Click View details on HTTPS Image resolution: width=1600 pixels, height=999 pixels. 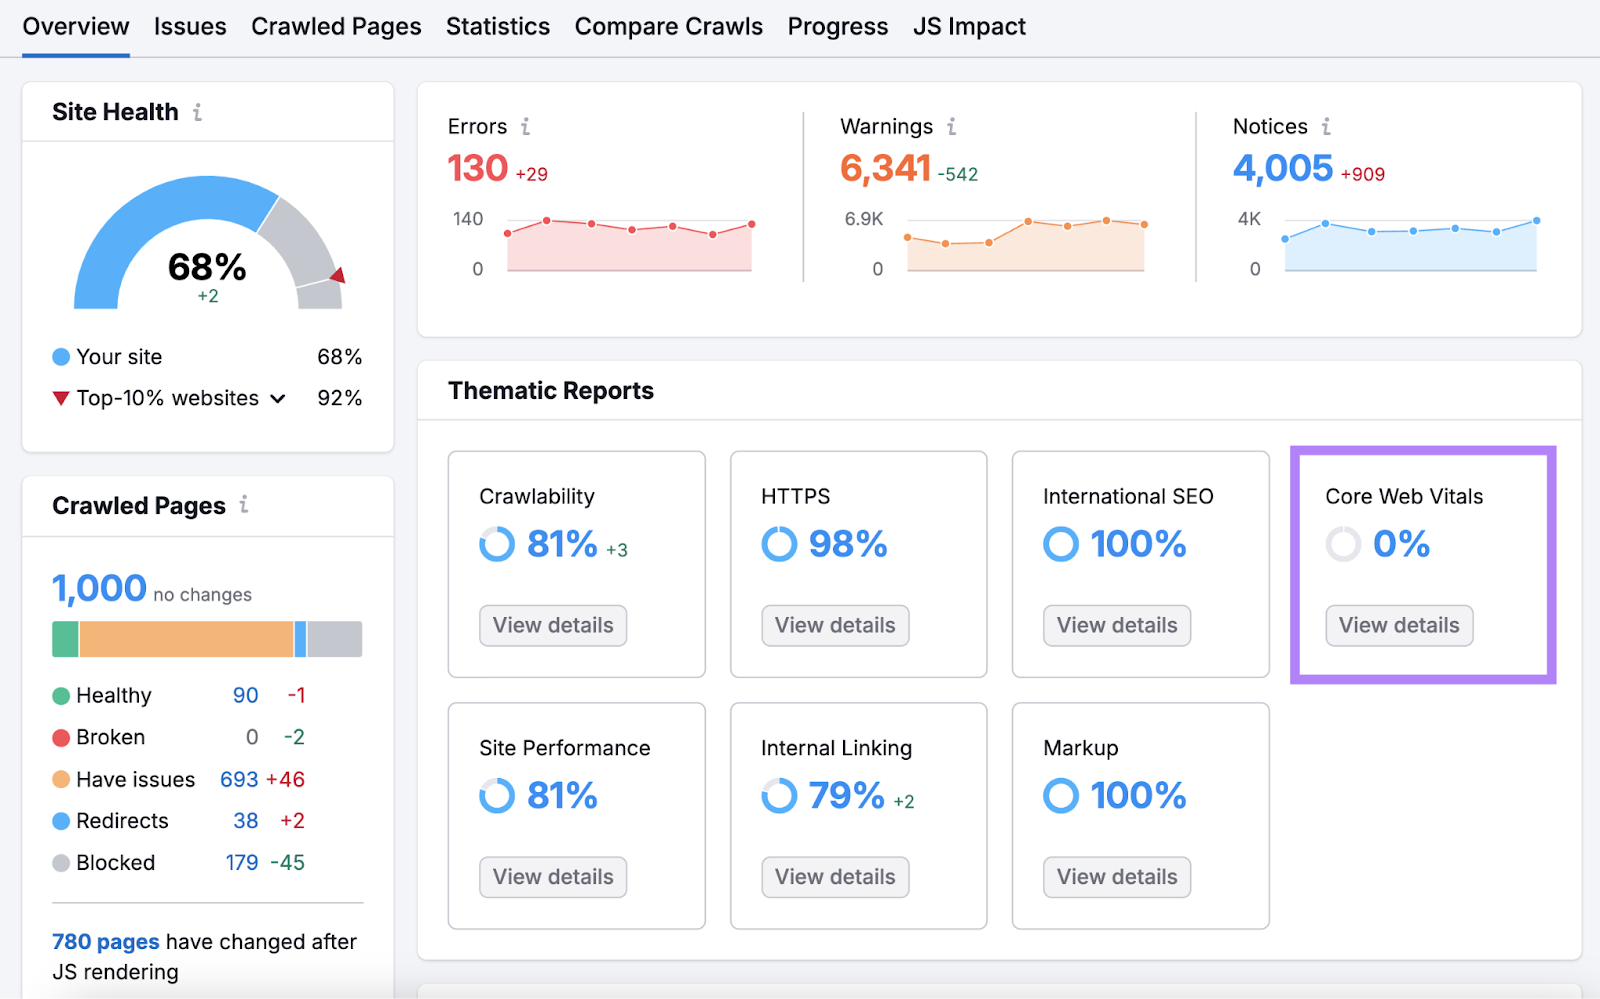(x=834, y=625)
